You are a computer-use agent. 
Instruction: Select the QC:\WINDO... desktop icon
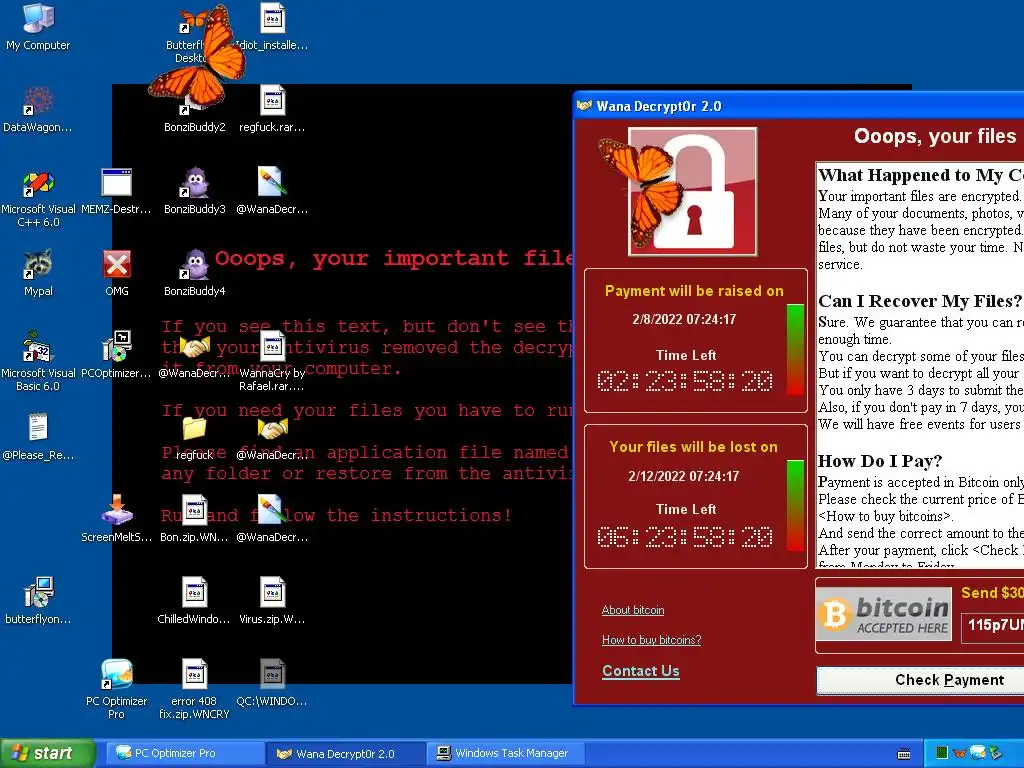[272, 683]
